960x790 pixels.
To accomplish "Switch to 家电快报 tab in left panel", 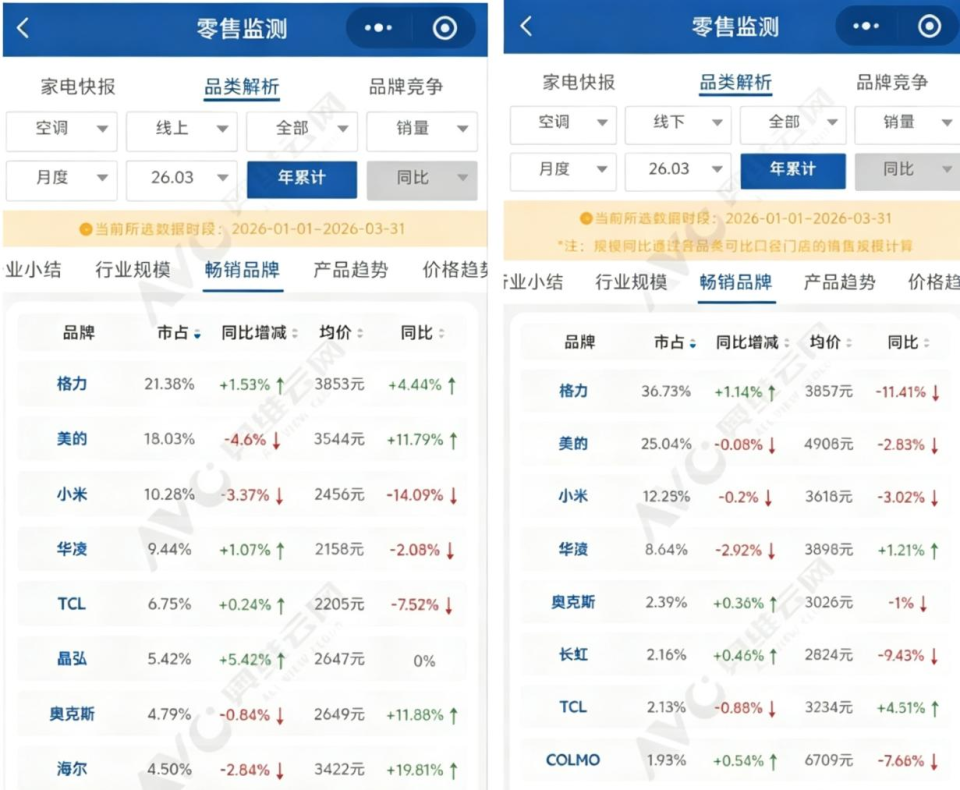I will (x=78, y=86).
